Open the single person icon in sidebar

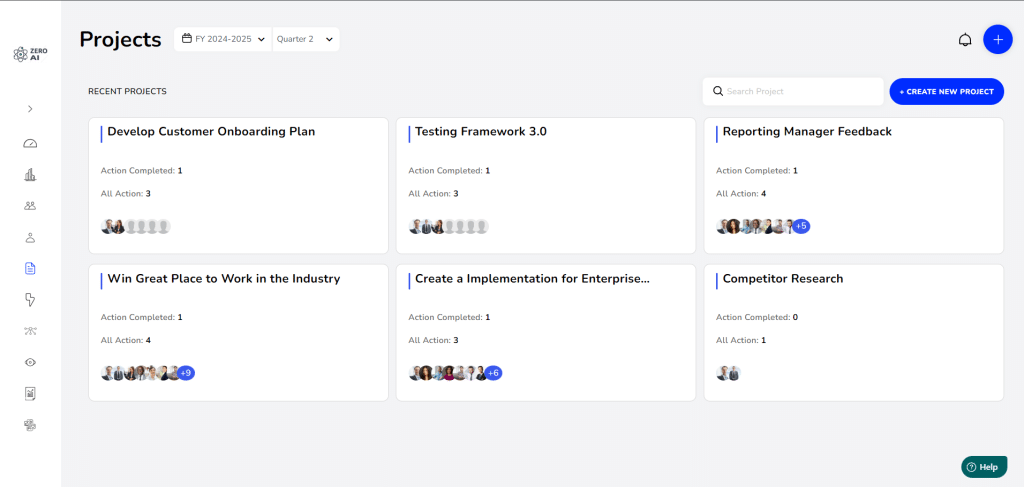[30, 238]
